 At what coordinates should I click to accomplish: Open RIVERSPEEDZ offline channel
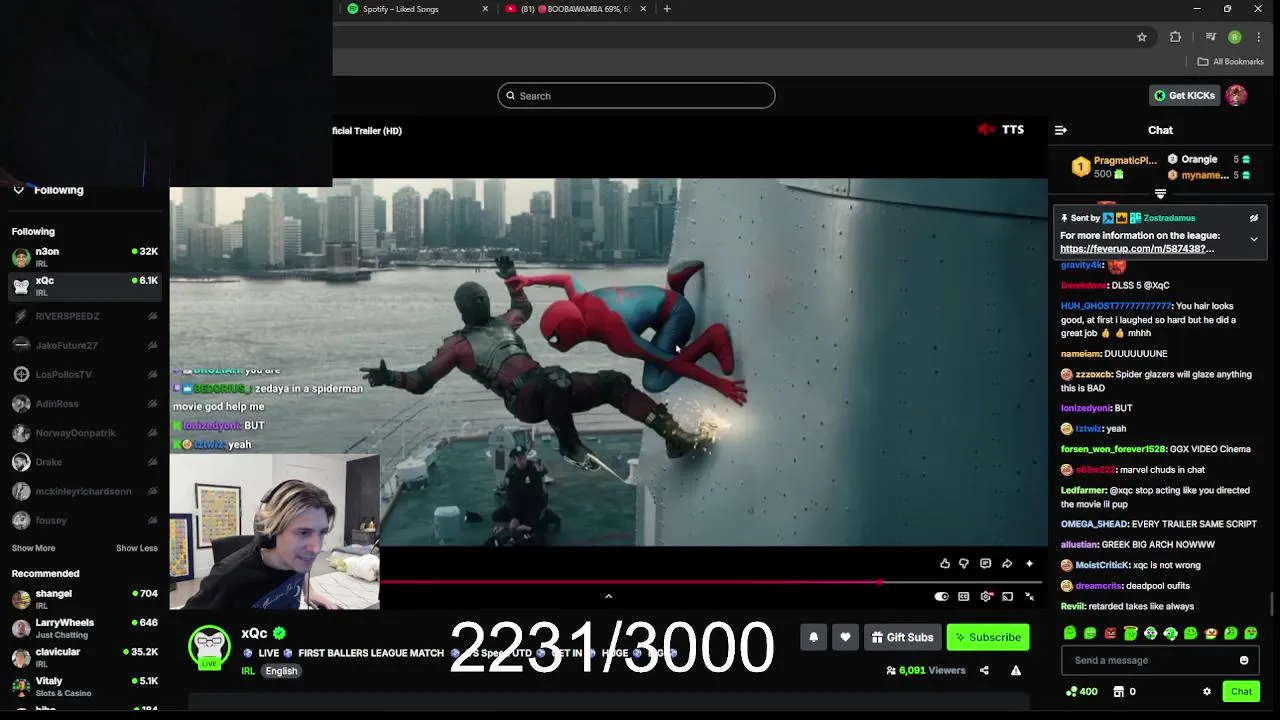[85, 316]
